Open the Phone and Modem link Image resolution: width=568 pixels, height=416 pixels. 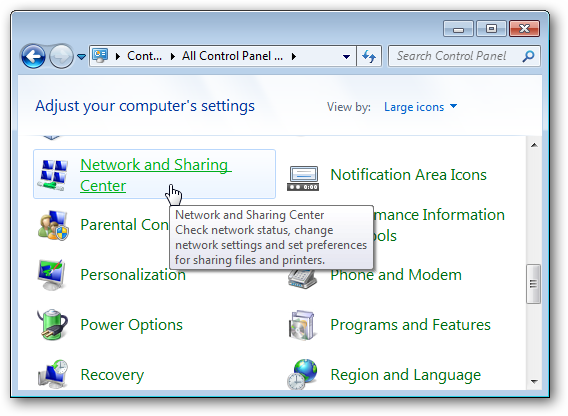point(396,275)
